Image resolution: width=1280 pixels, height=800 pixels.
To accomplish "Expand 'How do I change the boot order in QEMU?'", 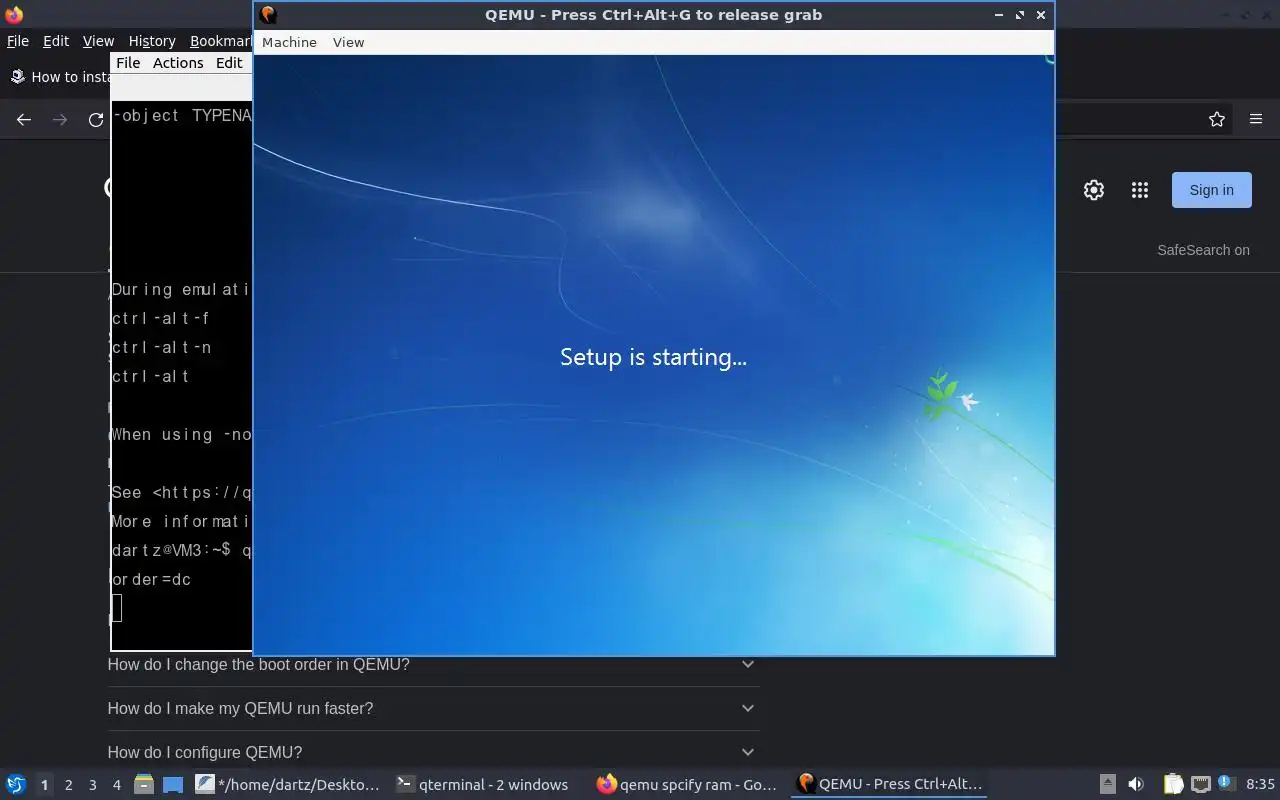I will pyautogui.click(x=433, y=664).
